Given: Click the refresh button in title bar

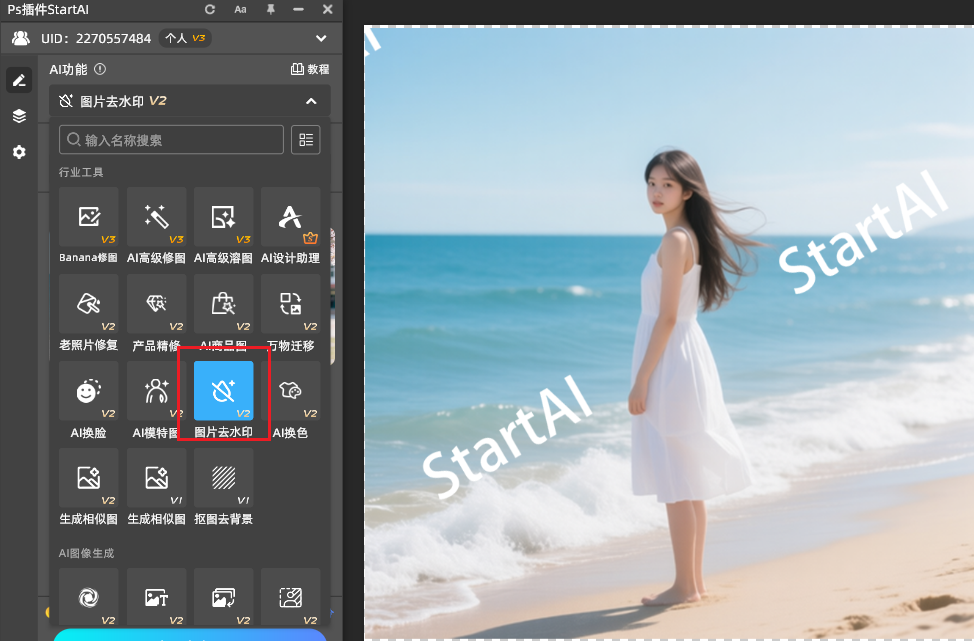Looking at the screenshot, I should (x=210, y=9).
